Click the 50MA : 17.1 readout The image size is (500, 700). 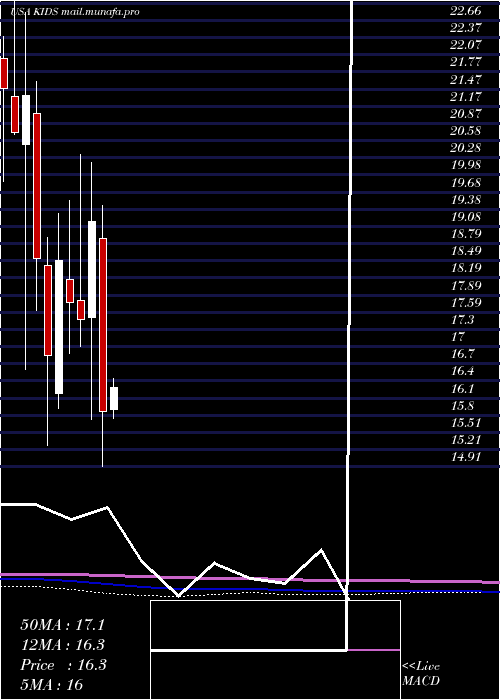tap(63, 625)
